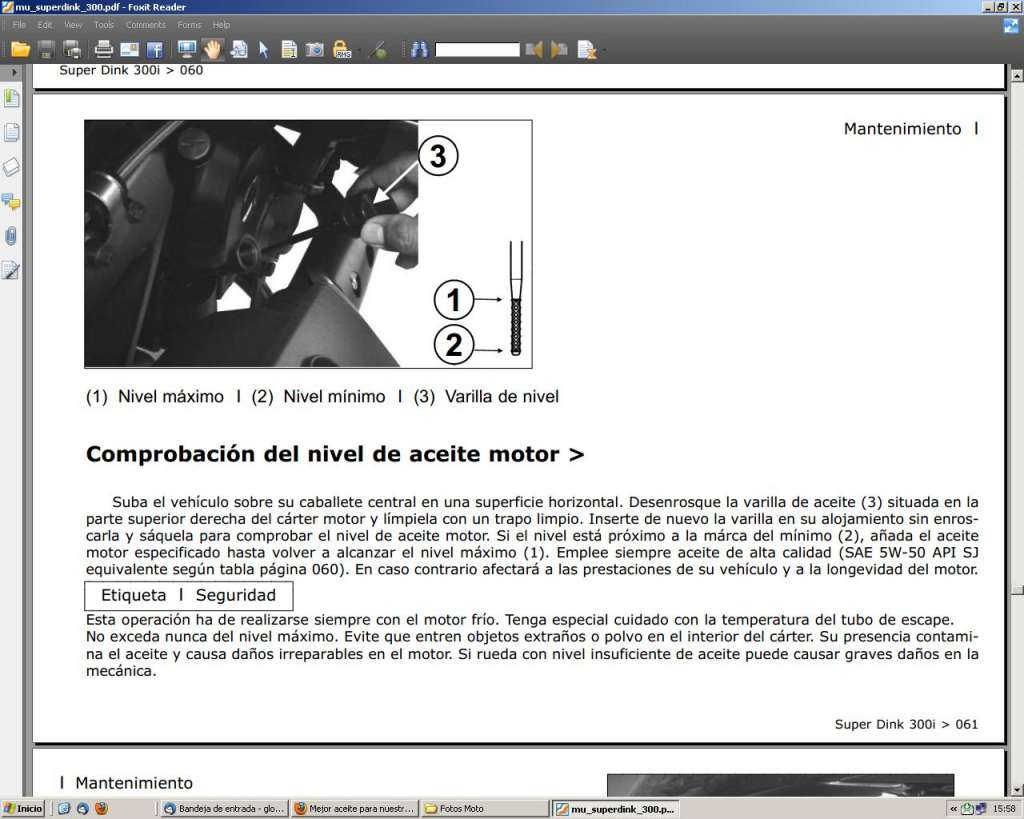This screenshot has width=1024, height=819.
Task: Open the Attachments paperclip panel
Action: (11, 236)
